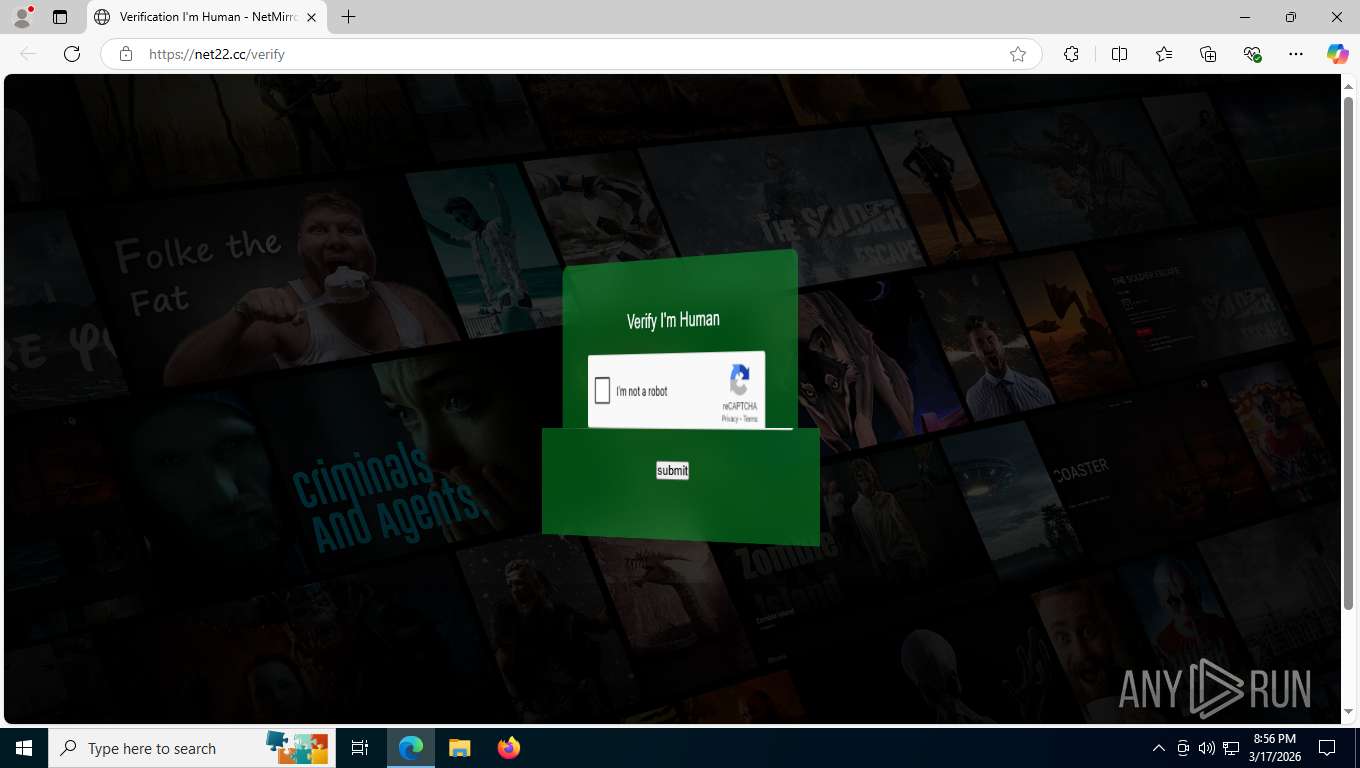Restore down the Edge window
The image size is (1360, 768).
[x=1291, y=17]
